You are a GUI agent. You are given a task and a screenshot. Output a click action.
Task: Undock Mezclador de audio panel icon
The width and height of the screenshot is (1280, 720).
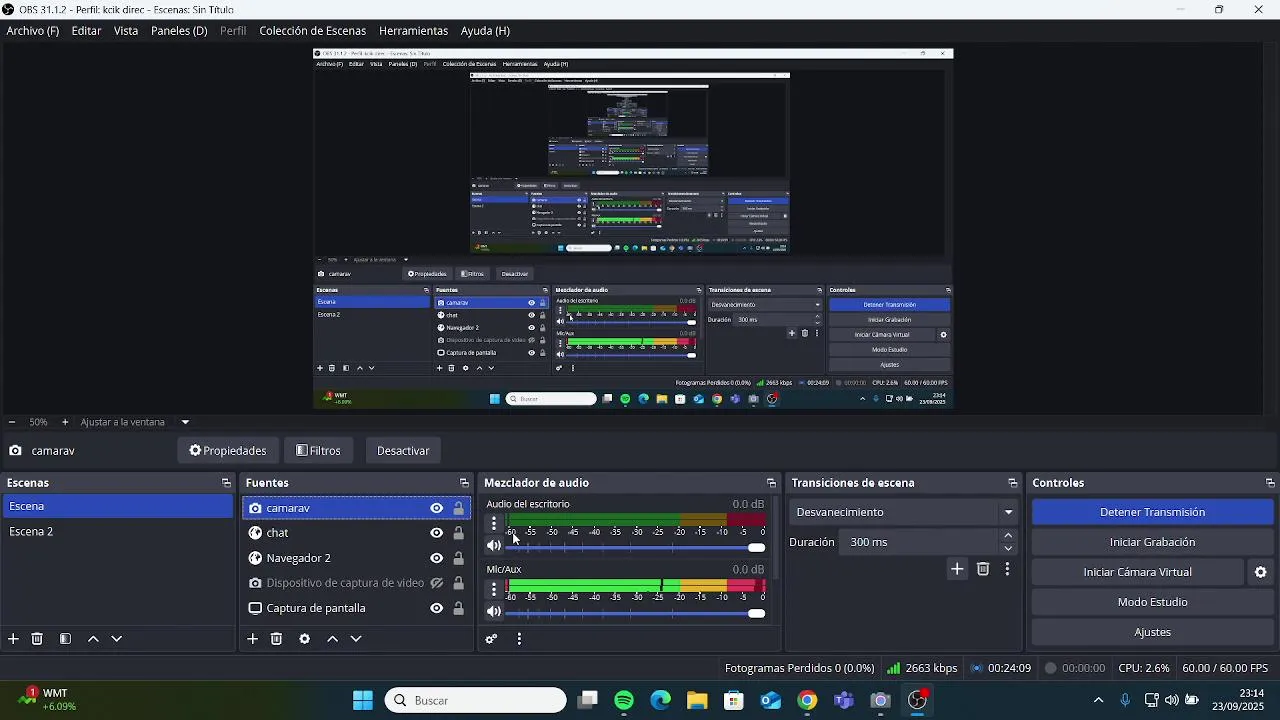(x=771, y=483)
